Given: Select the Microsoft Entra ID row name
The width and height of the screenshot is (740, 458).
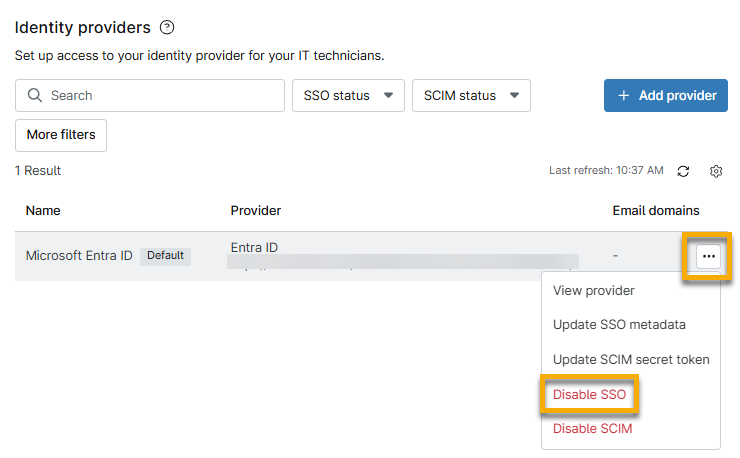Looking at the screenshot, I should pos(79,256).
